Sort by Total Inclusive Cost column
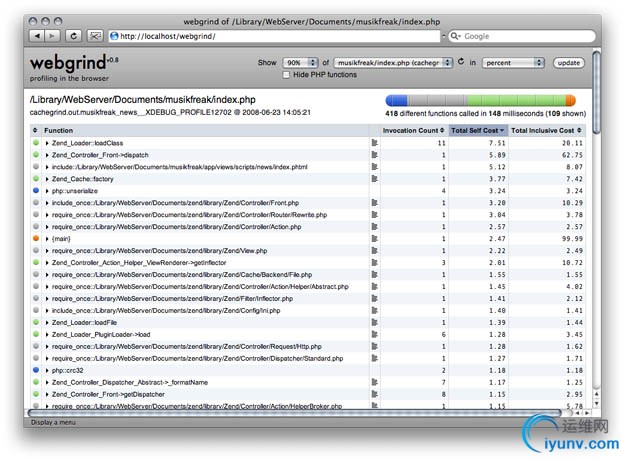The width and height of the screenshot is (625, 460). click(x=546, y=130)
